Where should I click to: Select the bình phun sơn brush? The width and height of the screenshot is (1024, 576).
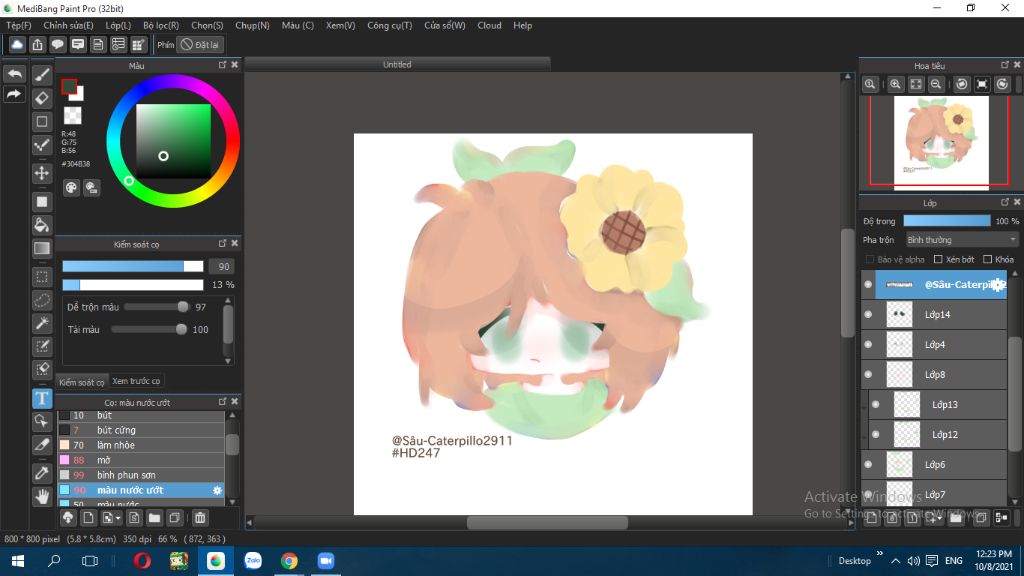click(x=141, y=475)
